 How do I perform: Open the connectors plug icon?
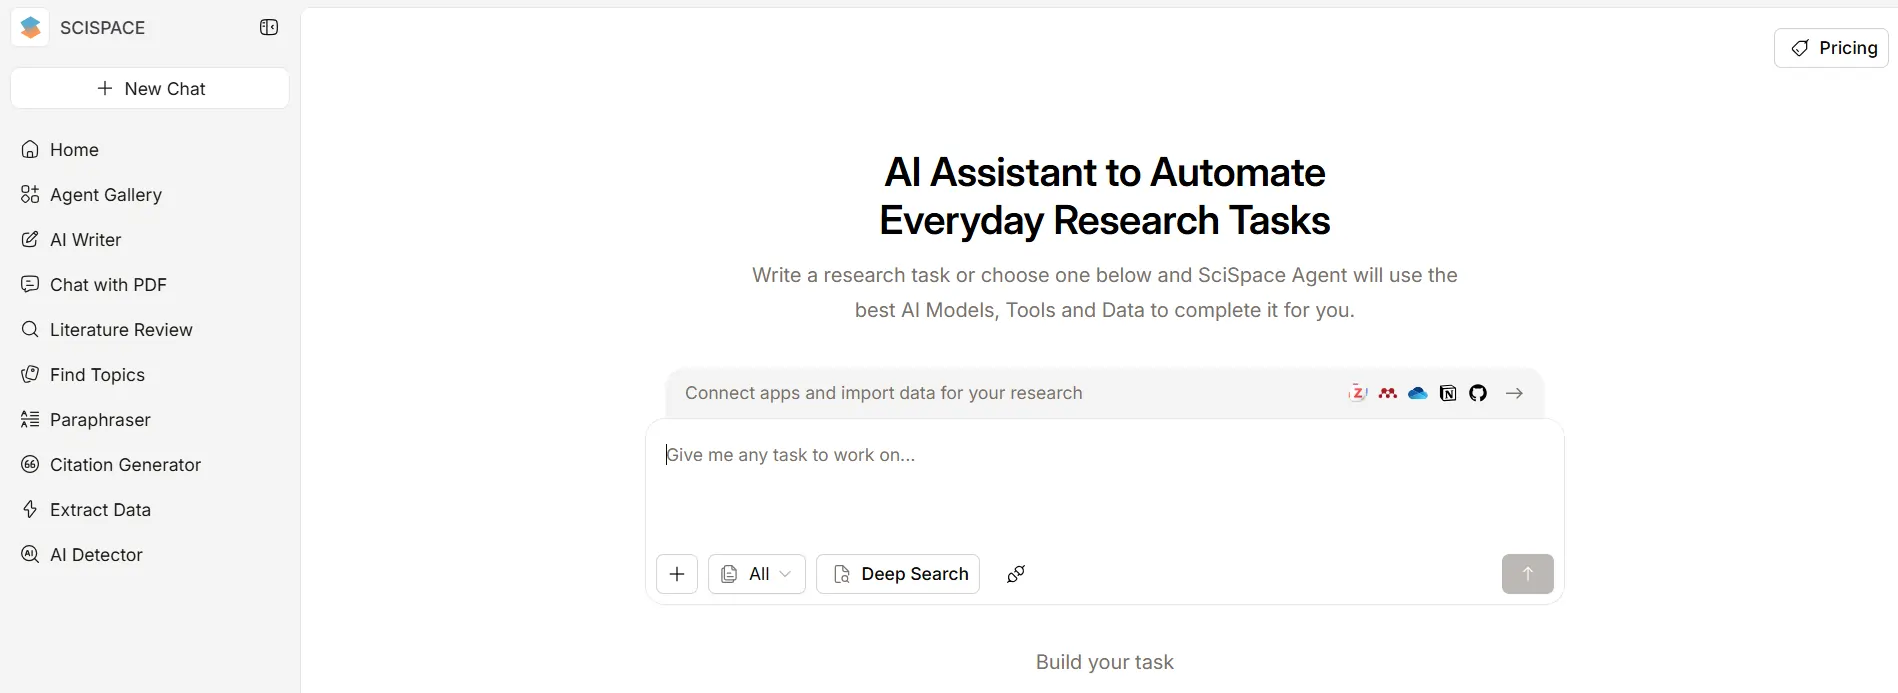(x=1016, y=574)
